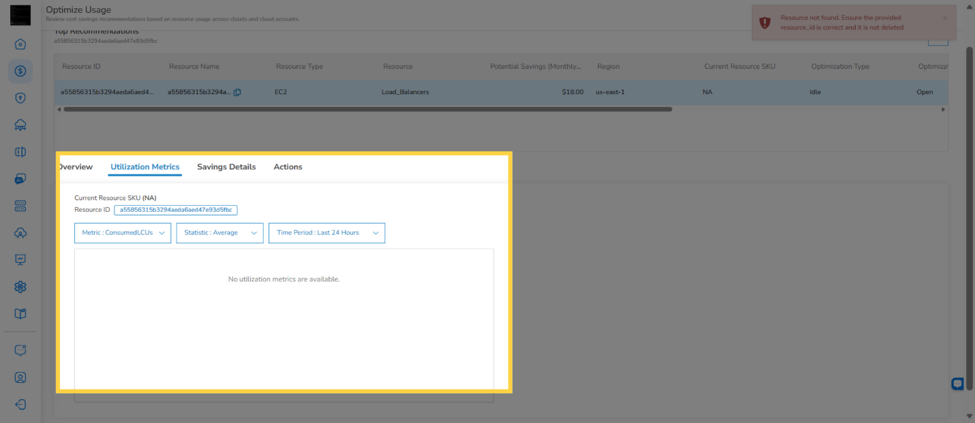
Task: Click the horizontal table scrollbar thumb
Action: 367,109
